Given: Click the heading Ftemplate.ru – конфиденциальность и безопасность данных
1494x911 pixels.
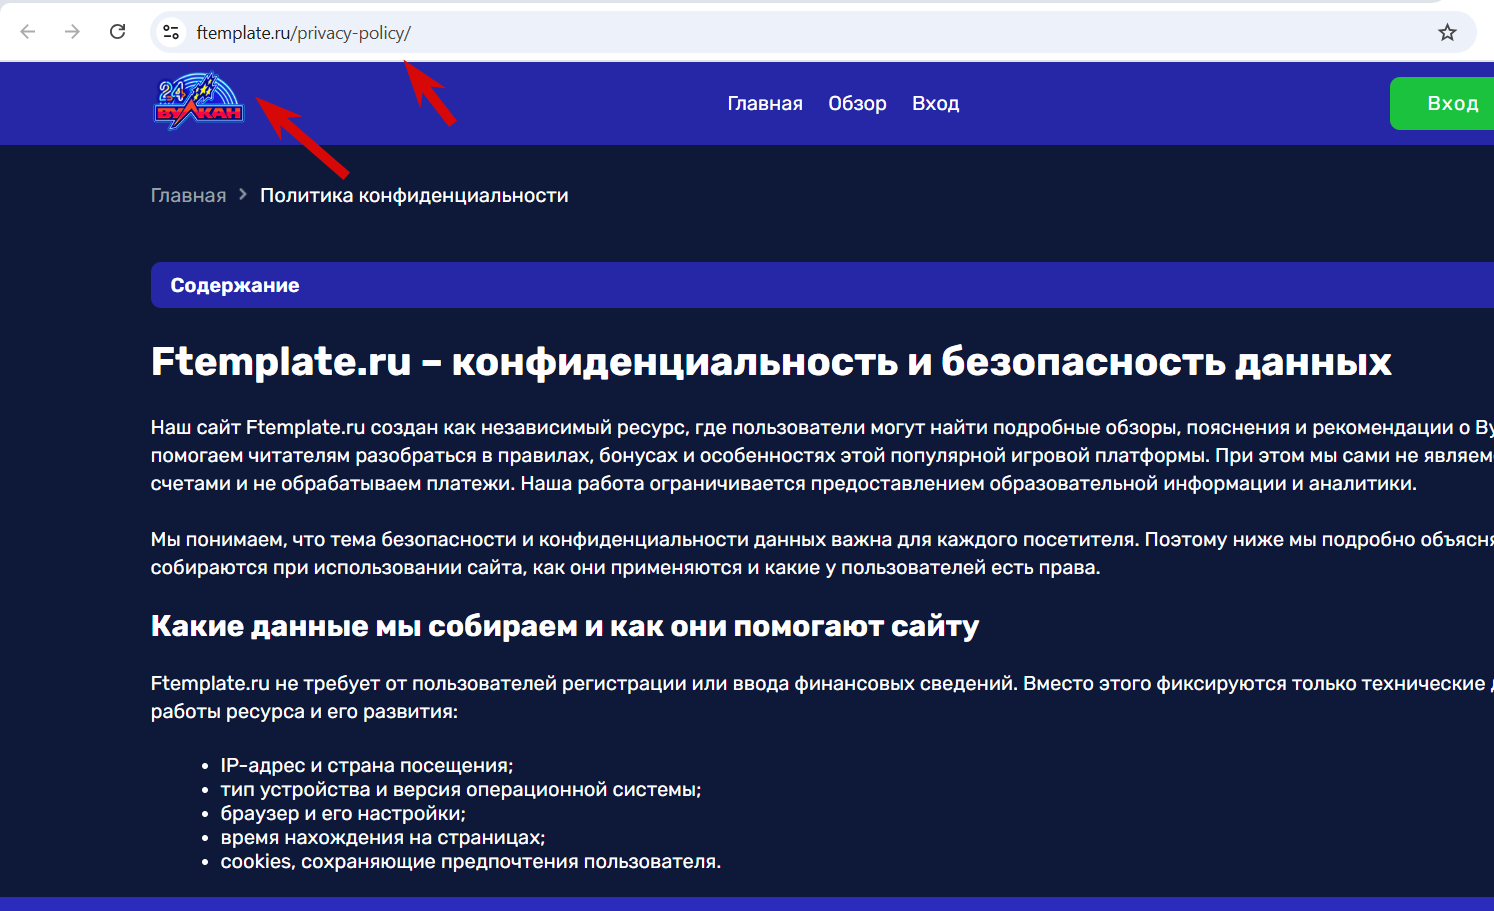Looking at the screenshot, I should click(771, 361).
